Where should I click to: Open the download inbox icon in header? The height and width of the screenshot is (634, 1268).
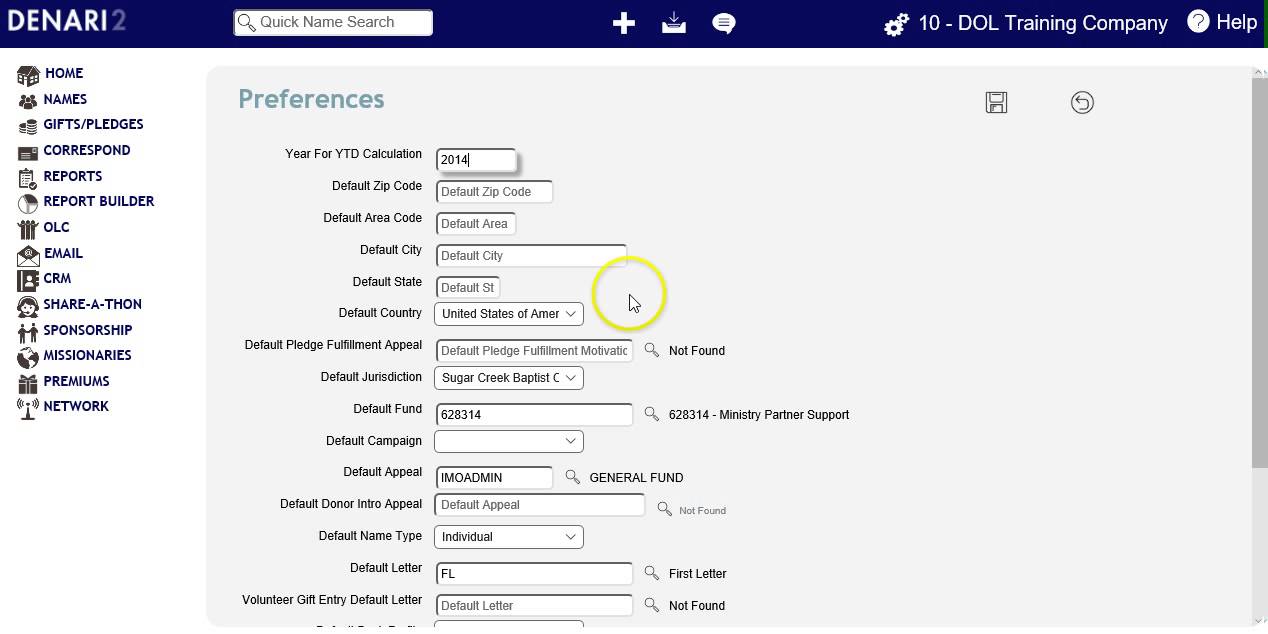[x=674, y=23]
